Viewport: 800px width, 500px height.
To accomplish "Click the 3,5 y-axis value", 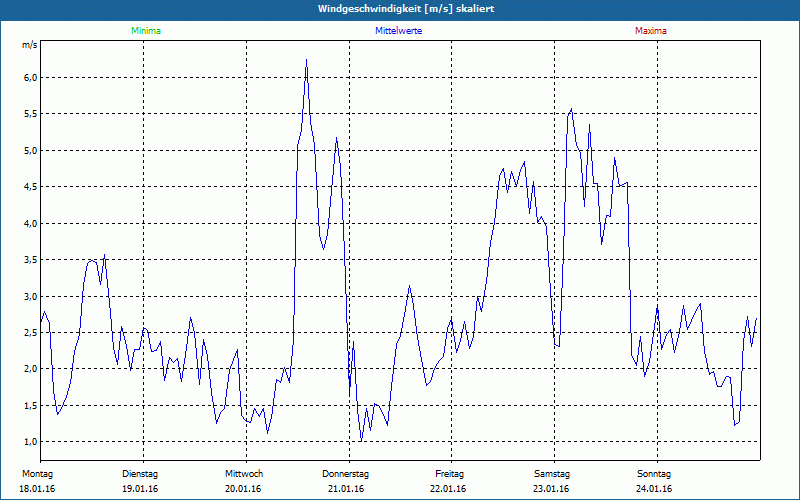I will (31, 260).
